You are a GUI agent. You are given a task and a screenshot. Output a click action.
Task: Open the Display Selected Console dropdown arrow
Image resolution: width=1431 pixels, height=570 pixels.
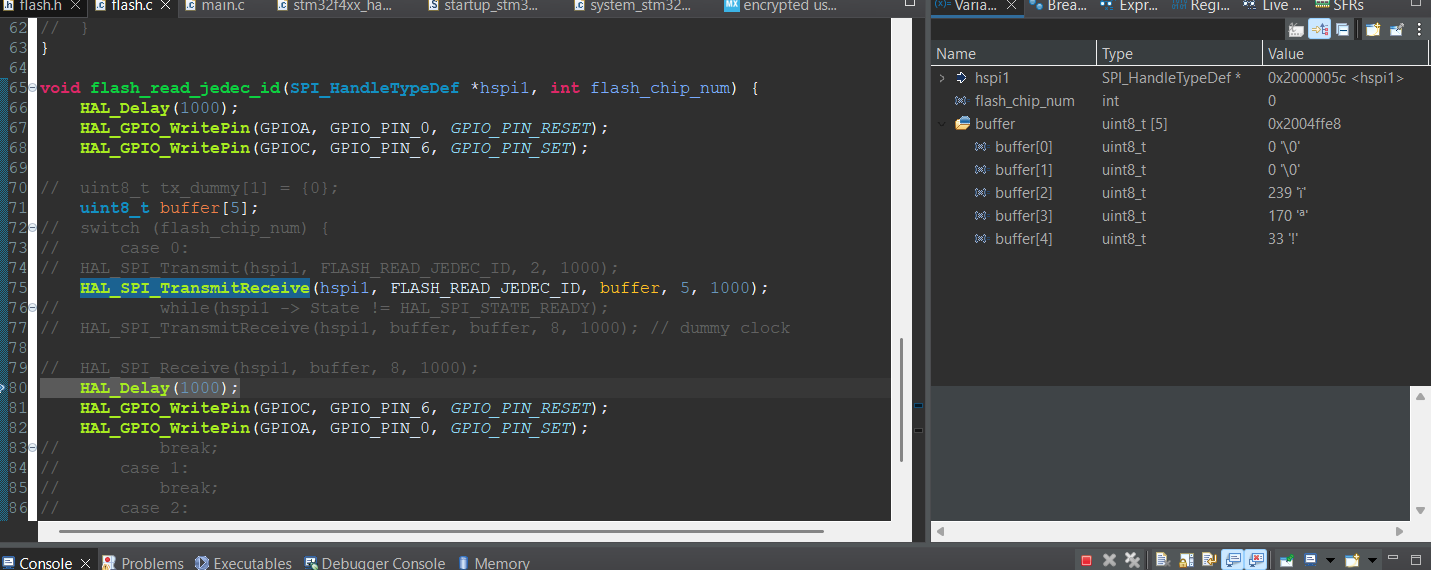1328,560
